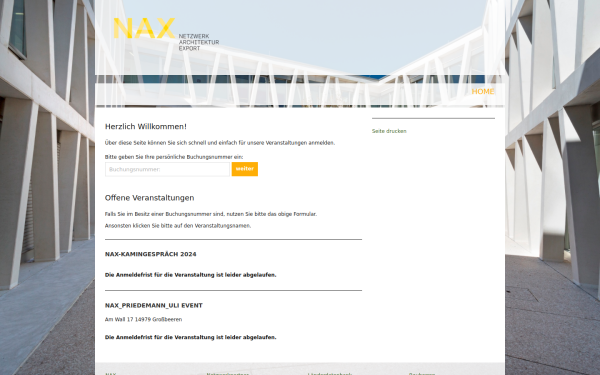Click sentence starting 'Falls Sie im Besitz einer Buchungsnummer'
This screenshot has height=375, width=600.
click(x=211, y=214)
